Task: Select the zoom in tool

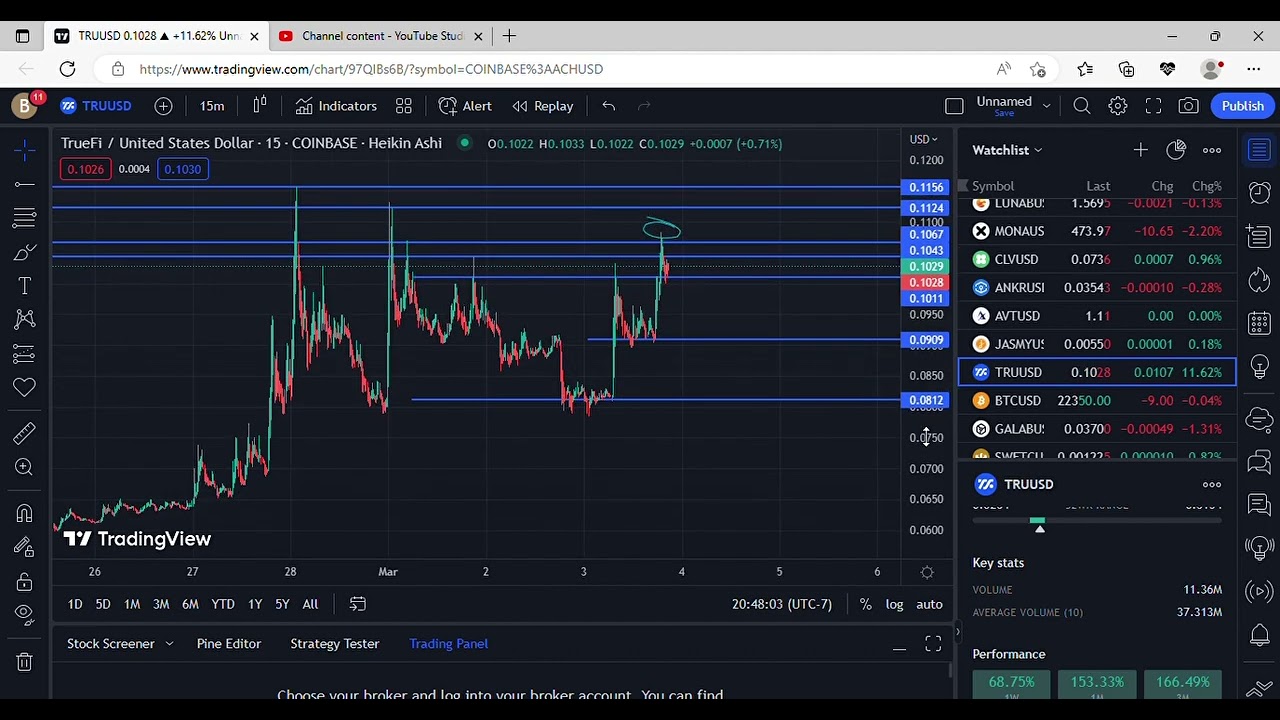Action: 25,467
